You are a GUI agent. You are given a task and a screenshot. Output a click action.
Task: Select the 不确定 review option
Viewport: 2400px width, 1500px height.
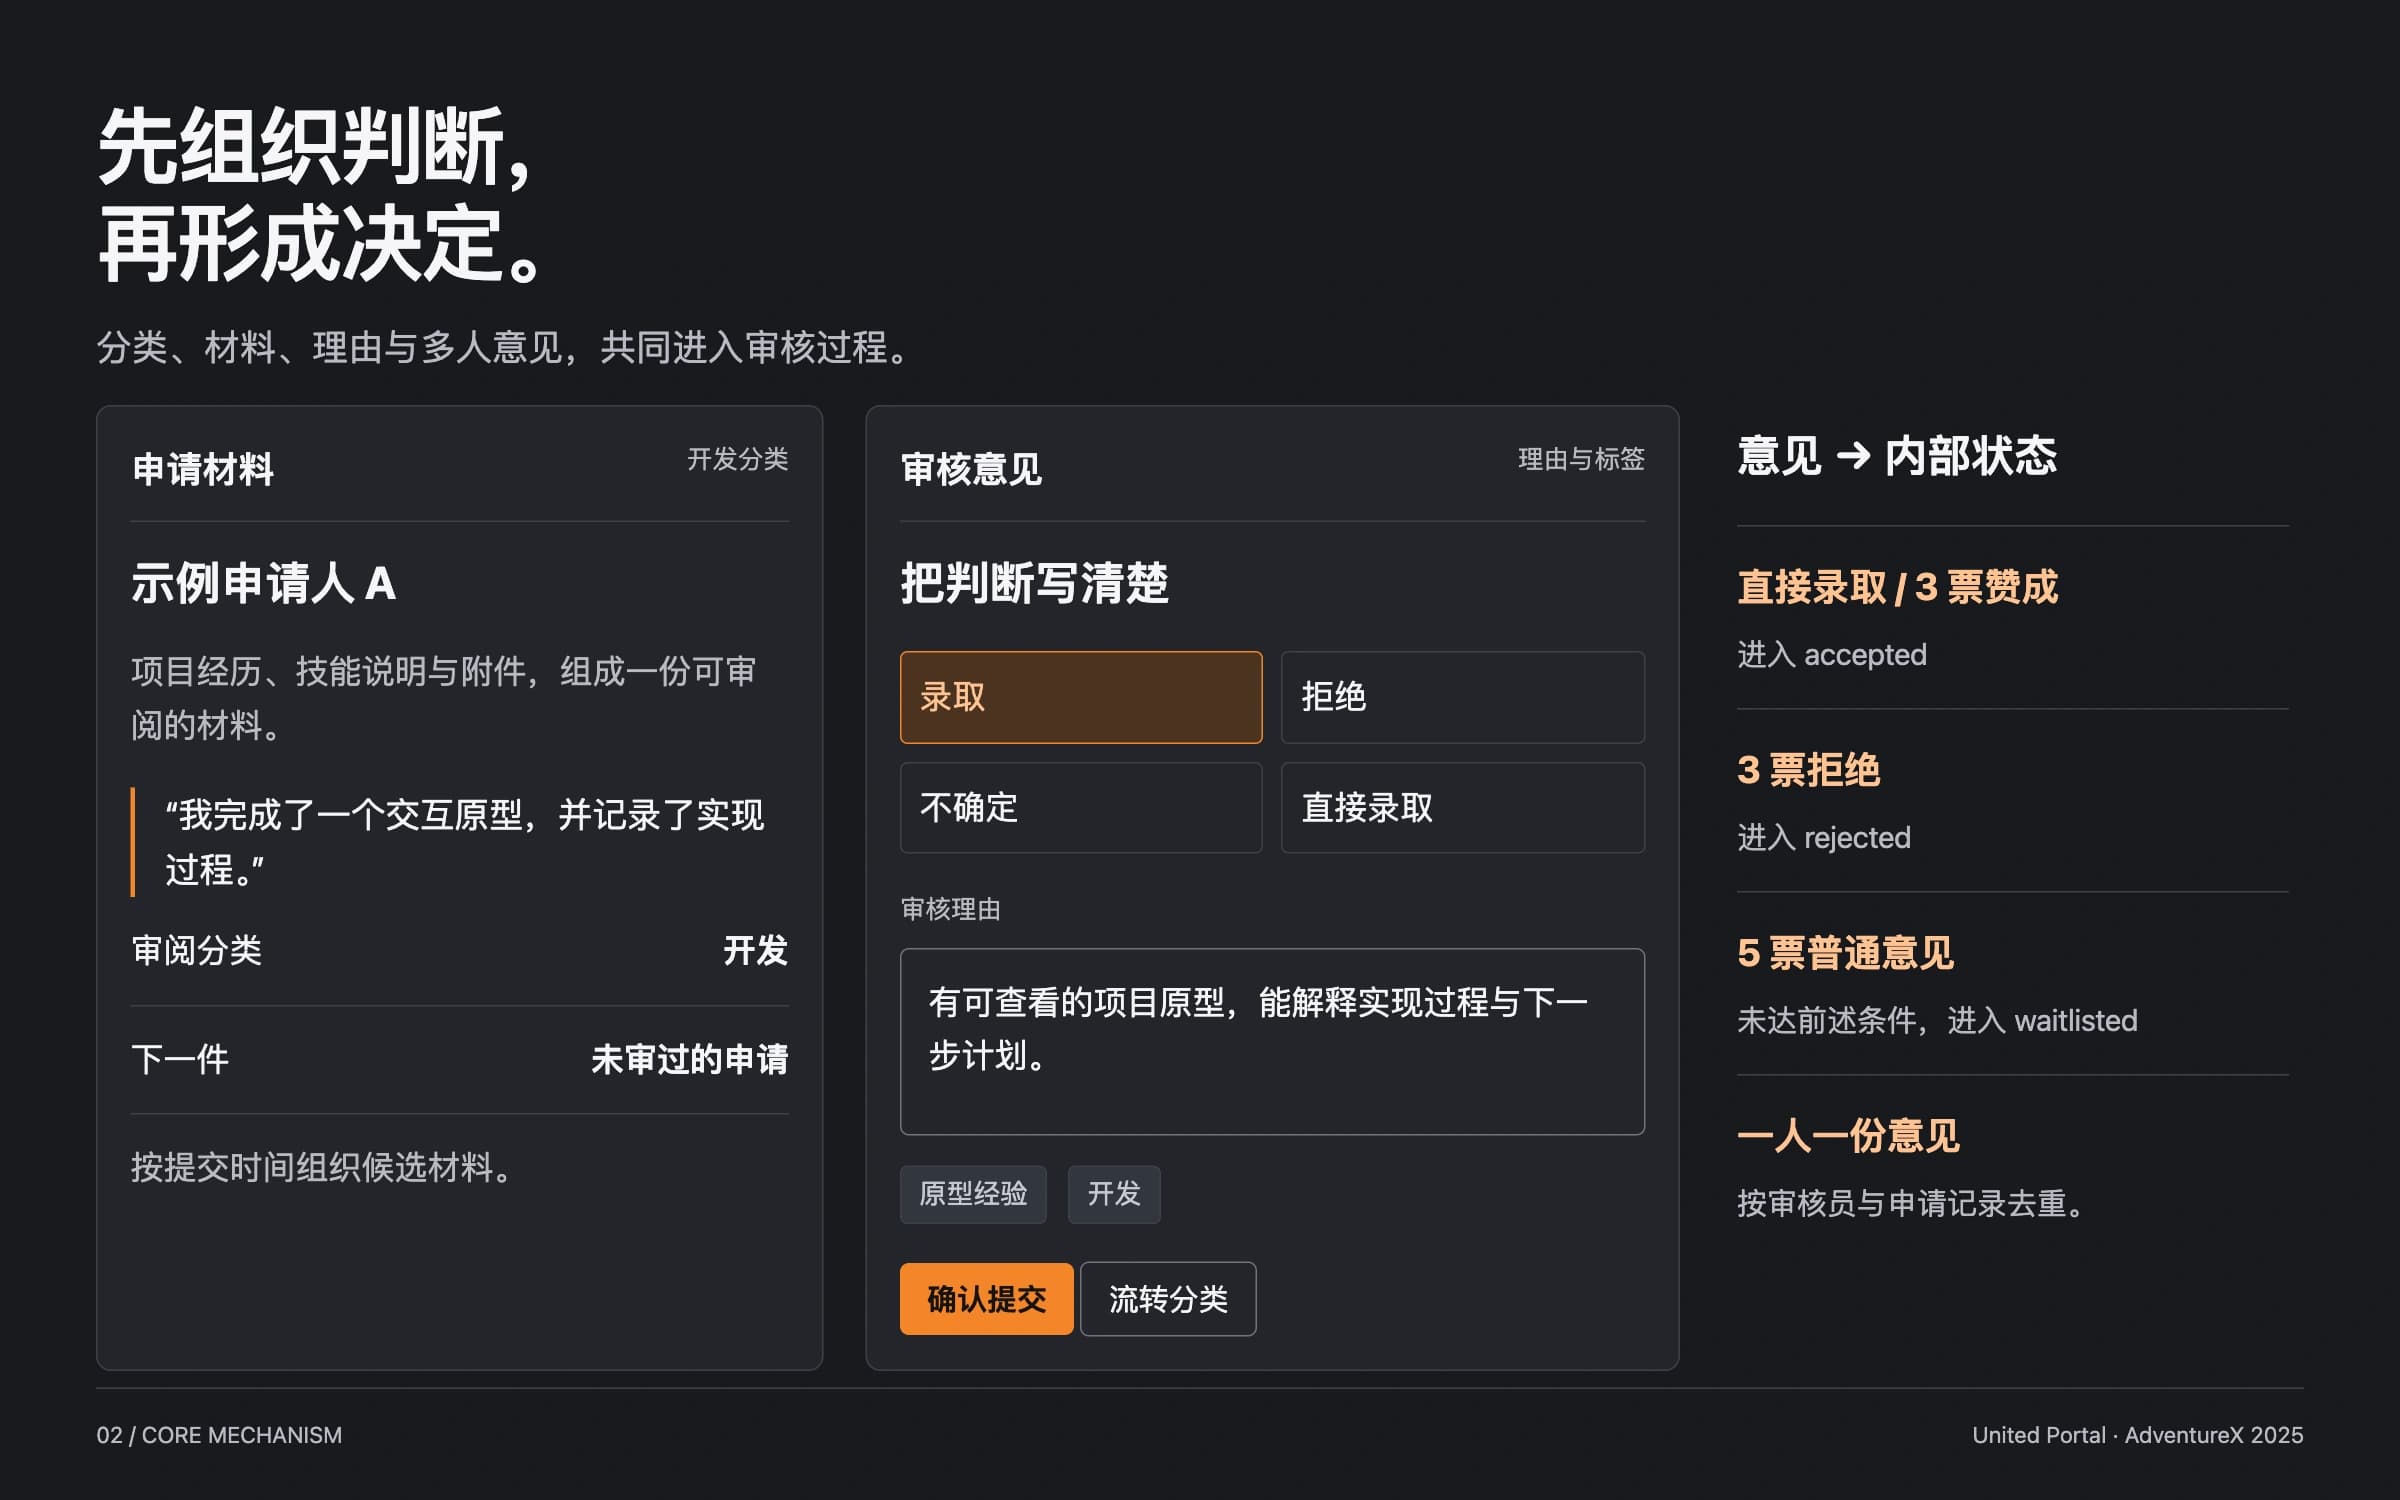(x=1081, y=808)
